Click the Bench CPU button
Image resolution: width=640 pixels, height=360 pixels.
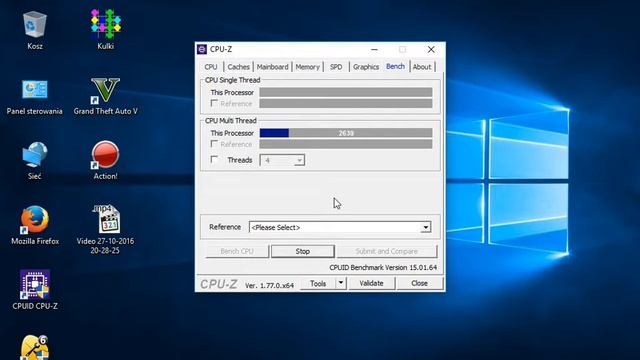click(x=237, y=251)
